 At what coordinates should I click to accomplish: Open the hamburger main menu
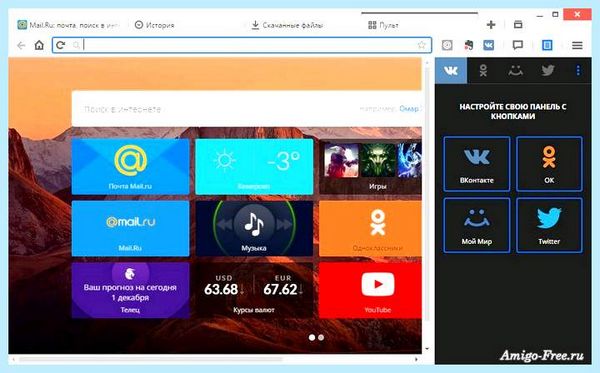(x=577, y=46)
